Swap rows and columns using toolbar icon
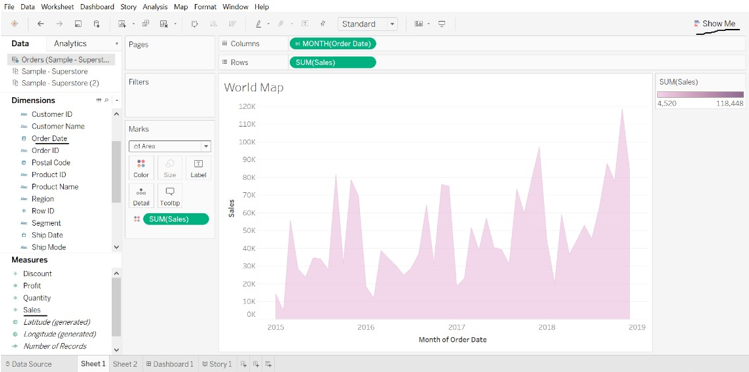Image resolution: width=749 pixels, height=372 pixels. [x=194, y=24]
